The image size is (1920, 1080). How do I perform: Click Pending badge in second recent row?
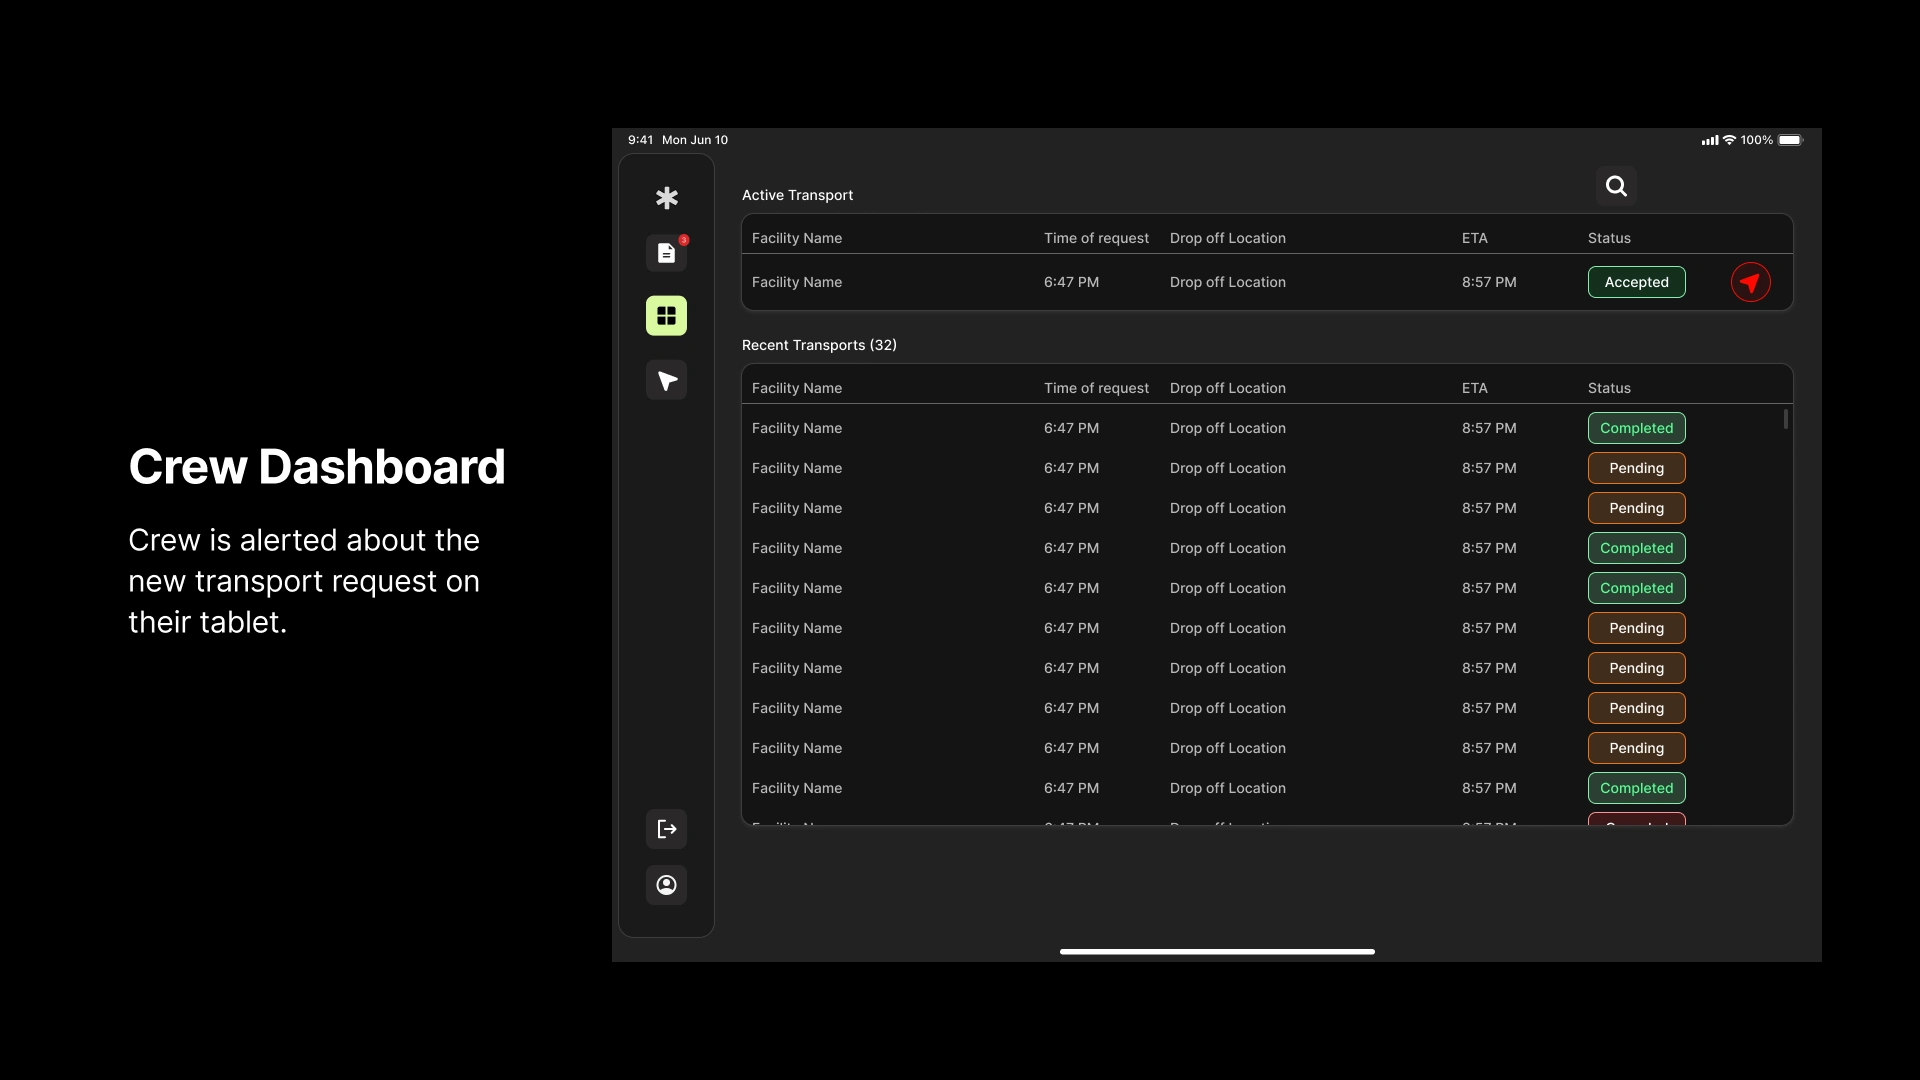(x=1636, y=468)
